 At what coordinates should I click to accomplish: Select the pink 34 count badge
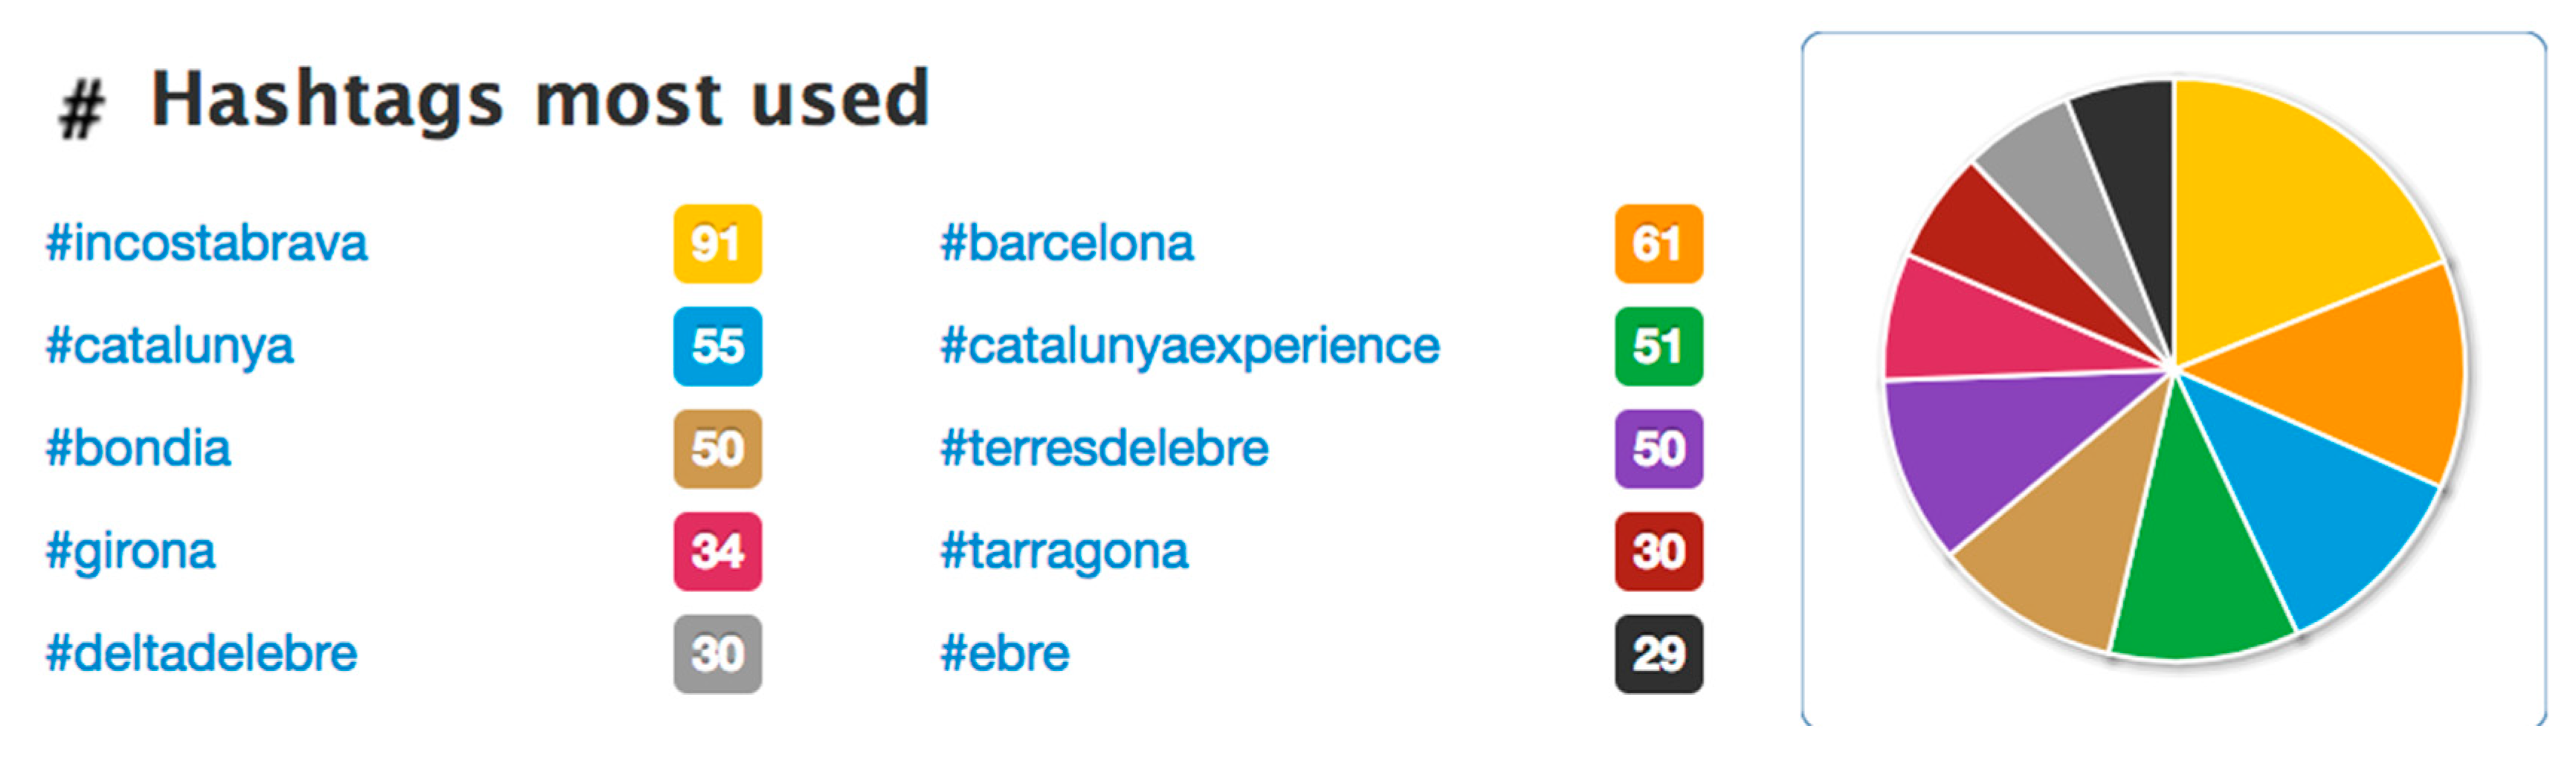pyautogui.click(x=717, y=552)
